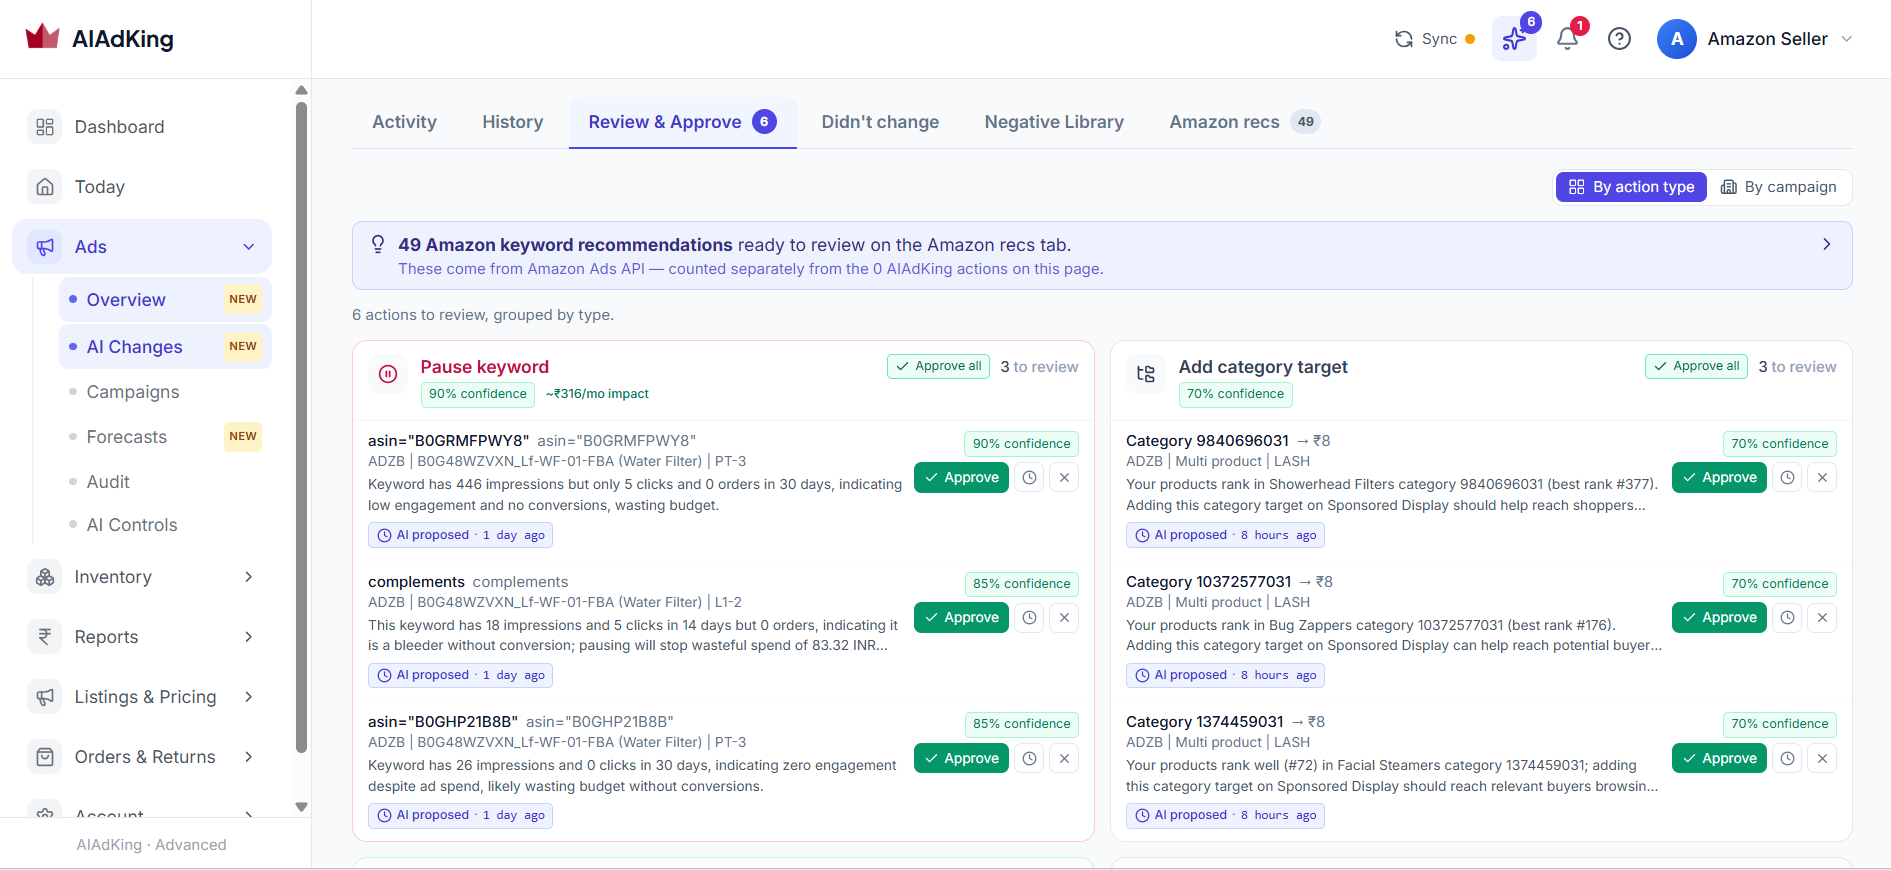Image resolution: width=1891 pixels, height=870 pixels.
Task: Go to AI Changes under Ads
Action: pos(165,347)
